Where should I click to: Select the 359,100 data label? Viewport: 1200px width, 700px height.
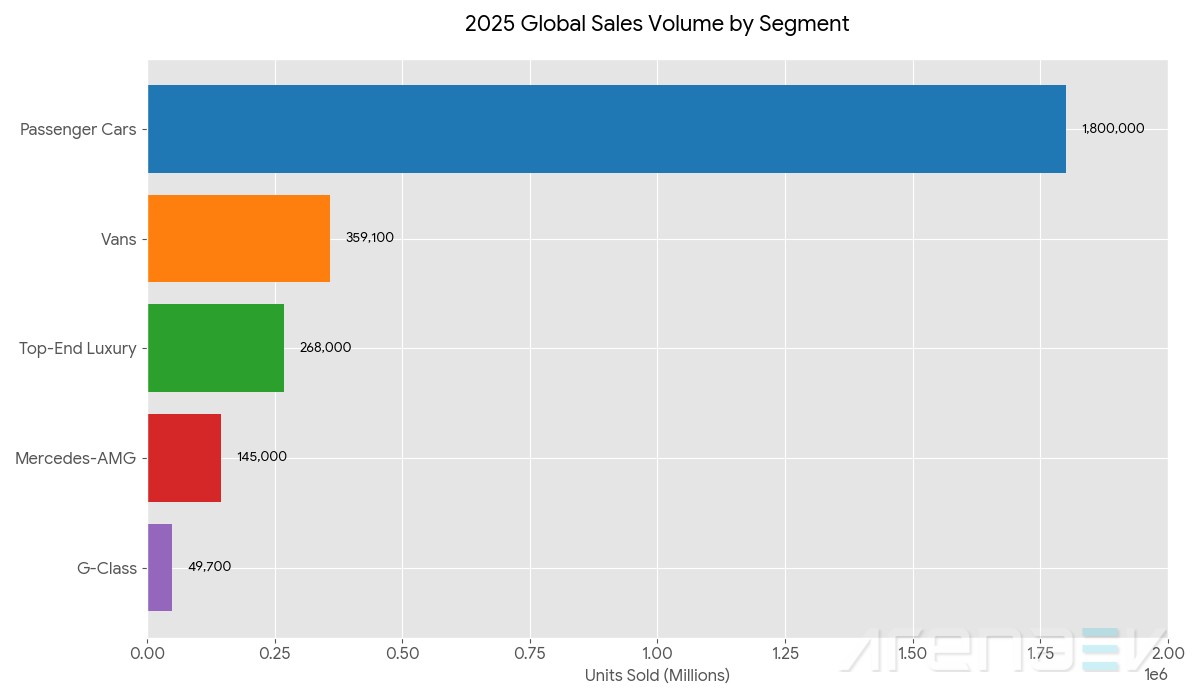(x=370, y=238)
